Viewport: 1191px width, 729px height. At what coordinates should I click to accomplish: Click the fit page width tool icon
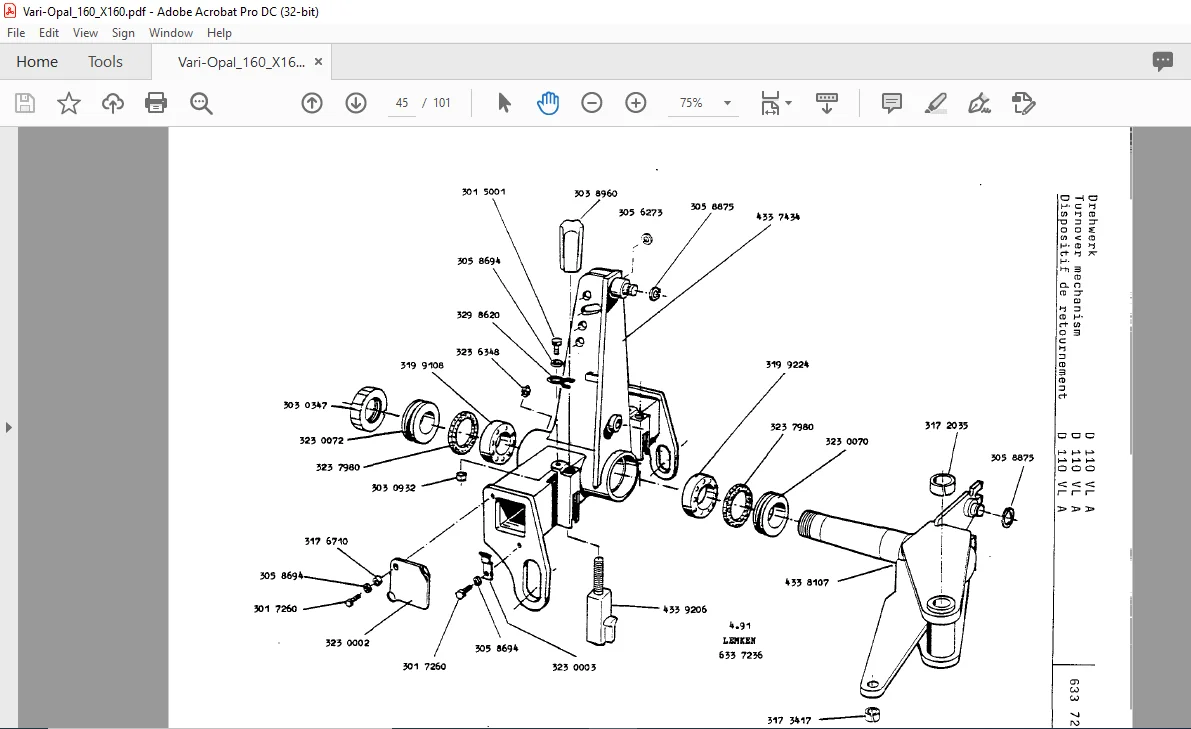click(770, 103)
